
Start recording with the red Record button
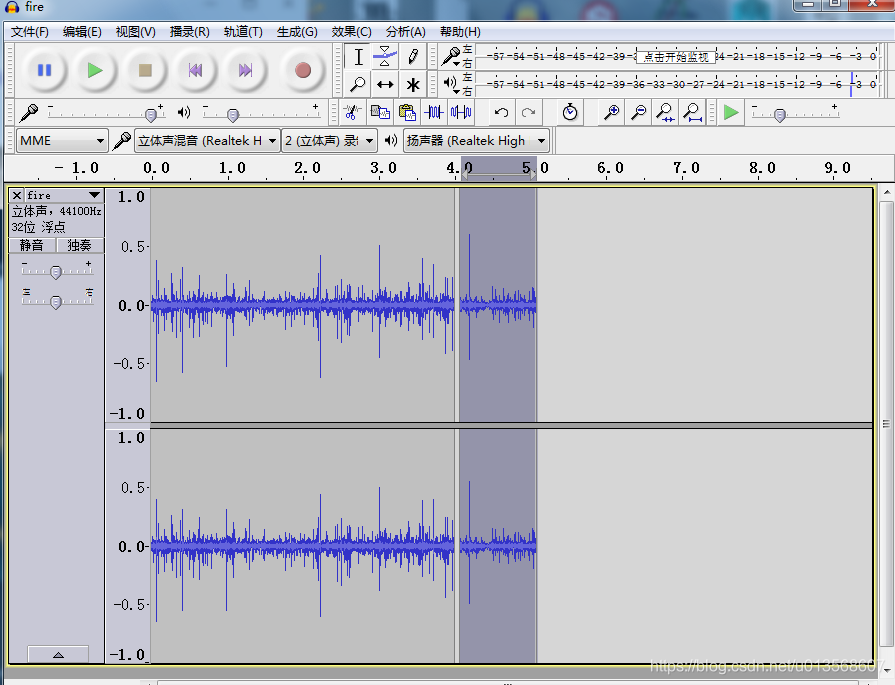pos(303,70)
